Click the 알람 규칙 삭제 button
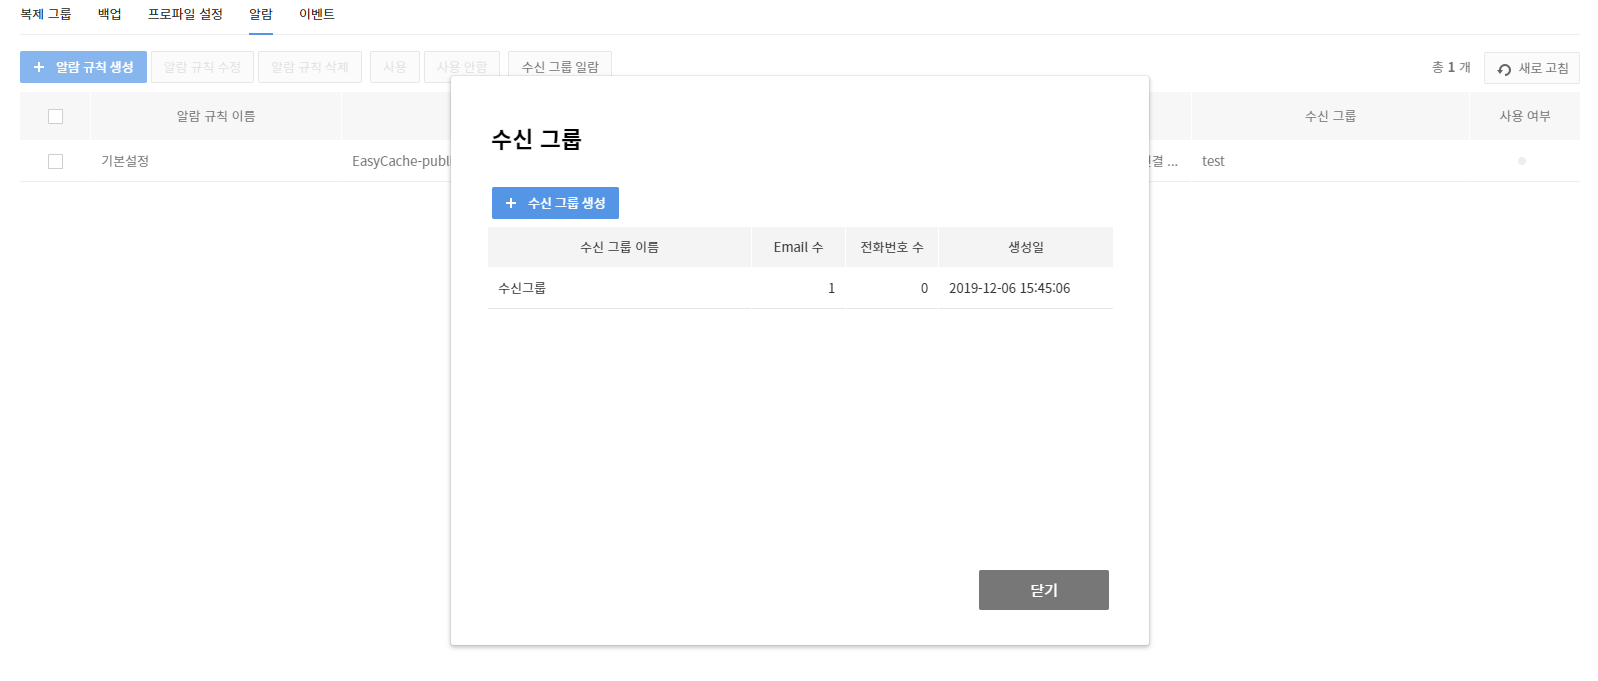Screen dimensions: 1598x681 pos(310,67)
